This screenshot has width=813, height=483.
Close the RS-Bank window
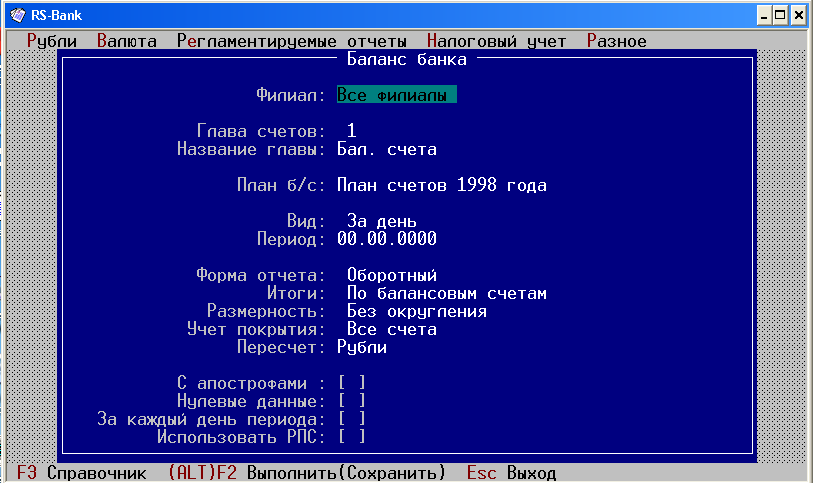[798, 16]
